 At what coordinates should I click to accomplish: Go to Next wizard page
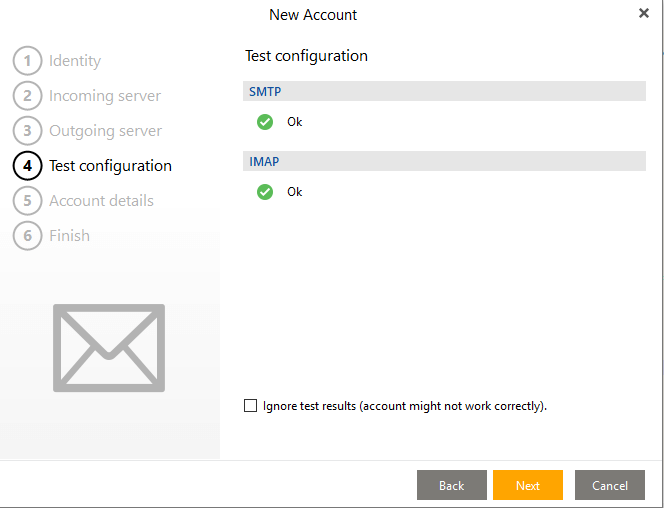[528, 485]
